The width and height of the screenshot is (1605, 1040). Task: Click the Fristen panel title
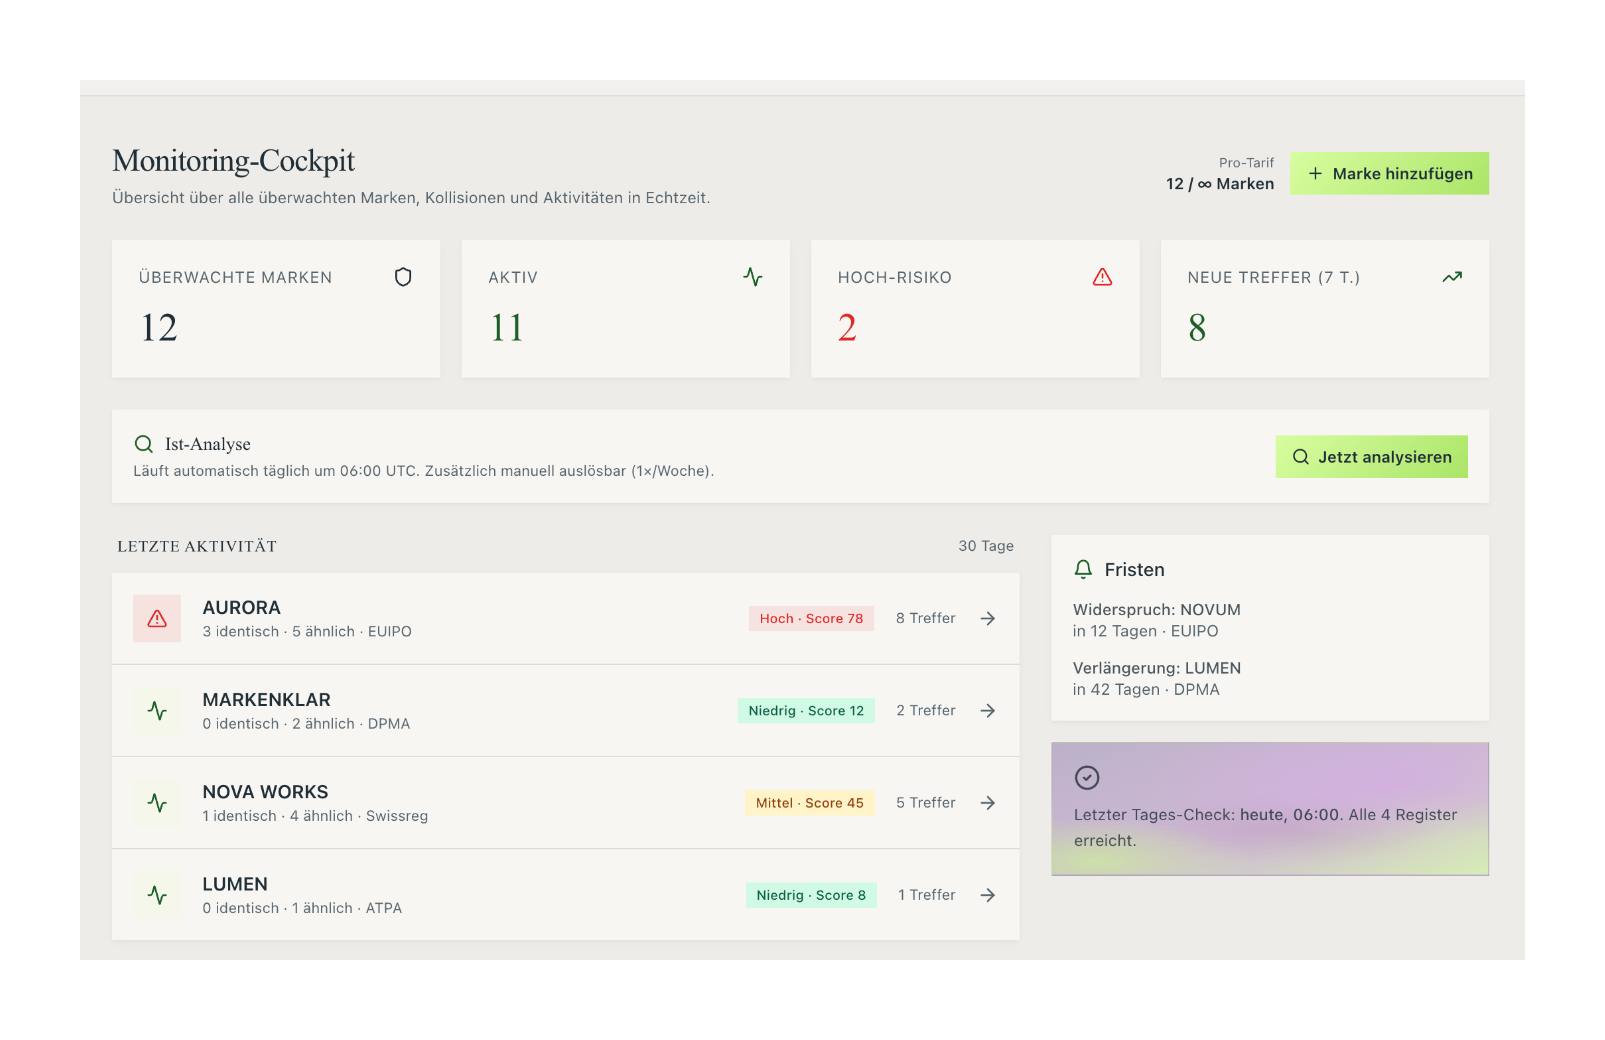click(x=1134, y=569)
